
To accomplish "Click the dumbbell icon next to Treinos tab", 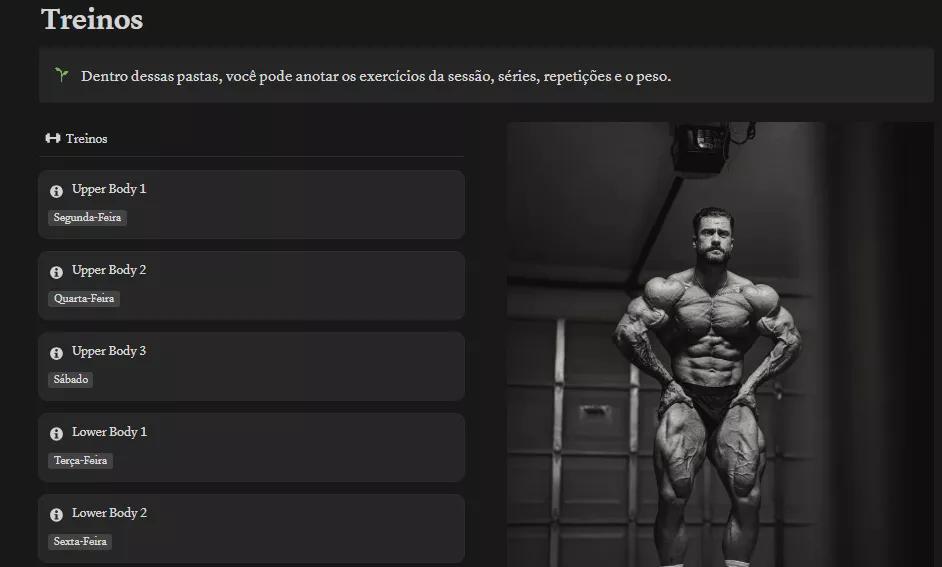I will [53, 138].
